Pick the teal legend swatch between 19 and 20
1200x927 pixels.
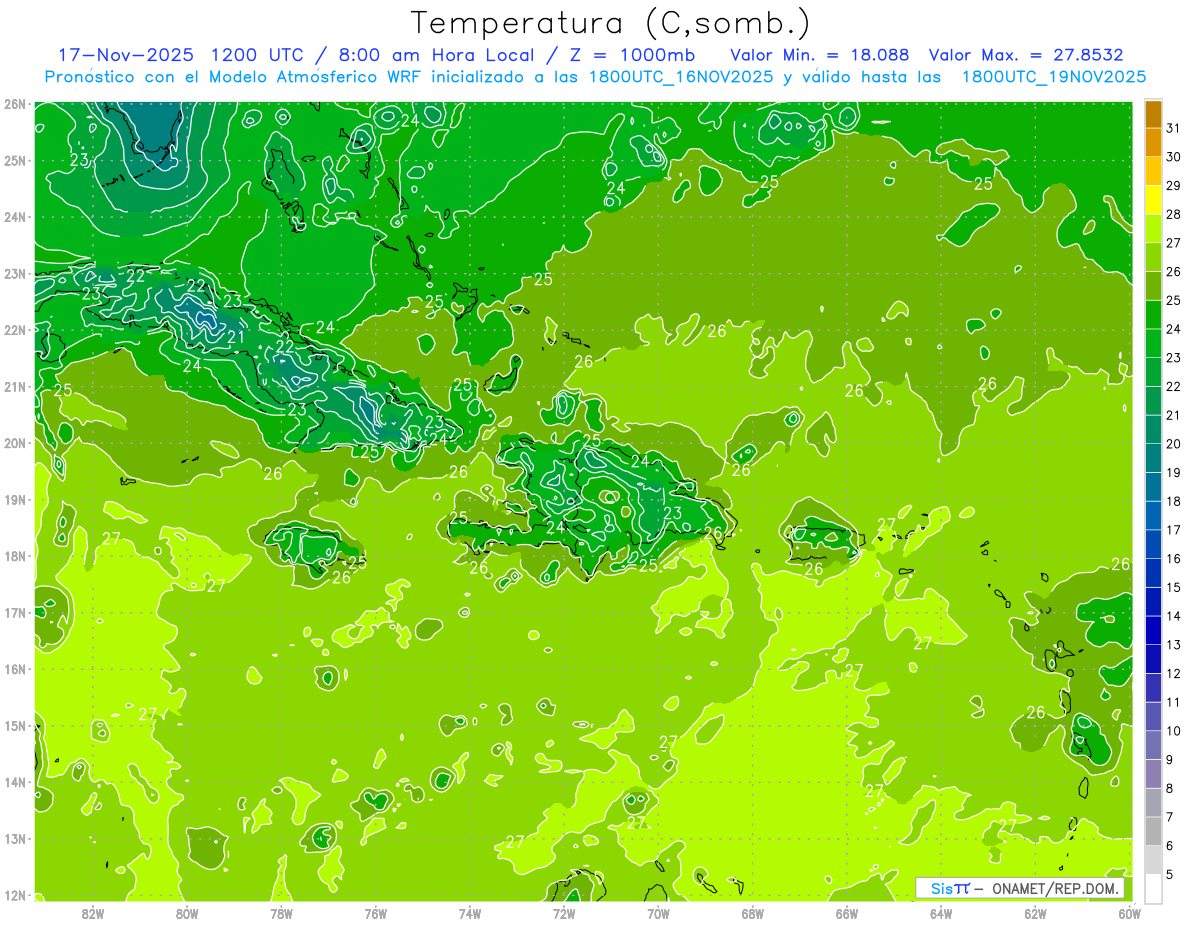[1153, 457]
